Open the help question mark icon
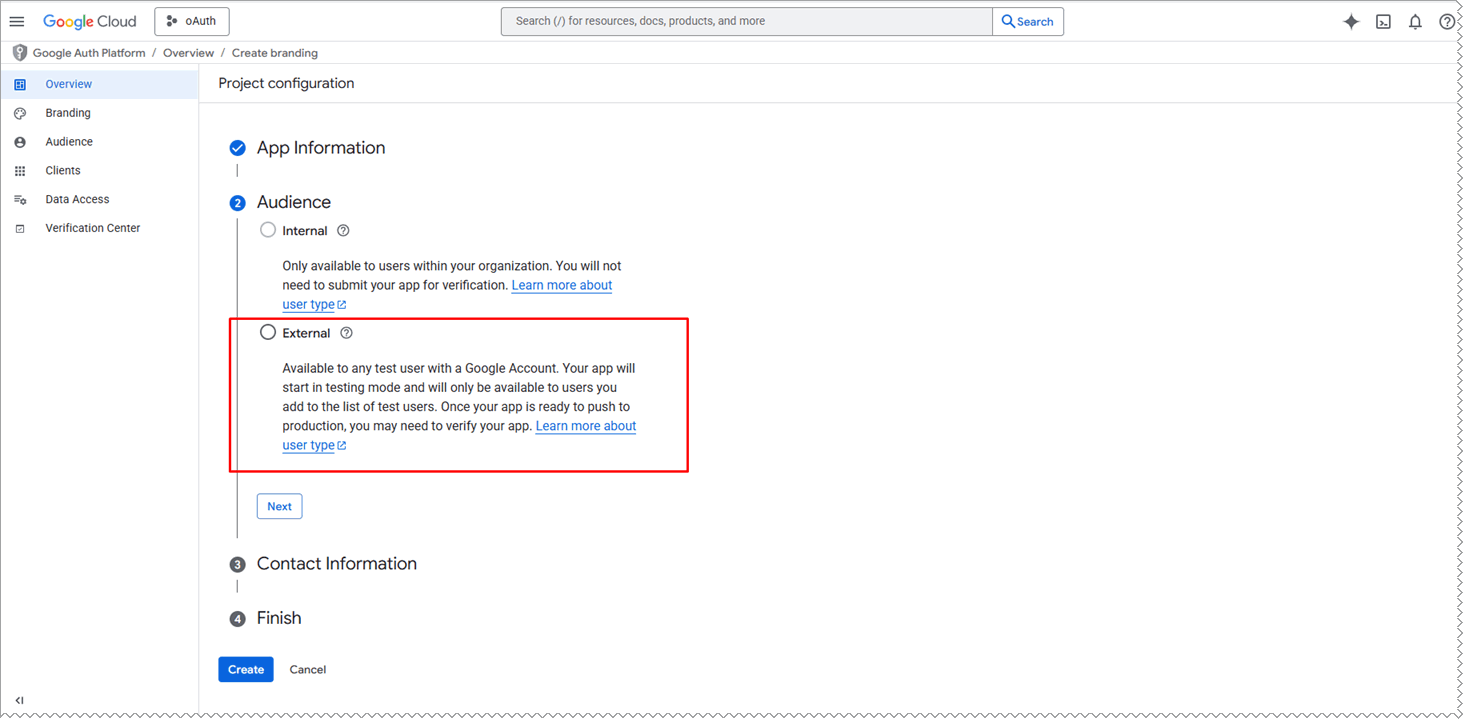 [x=1447, y=21]
